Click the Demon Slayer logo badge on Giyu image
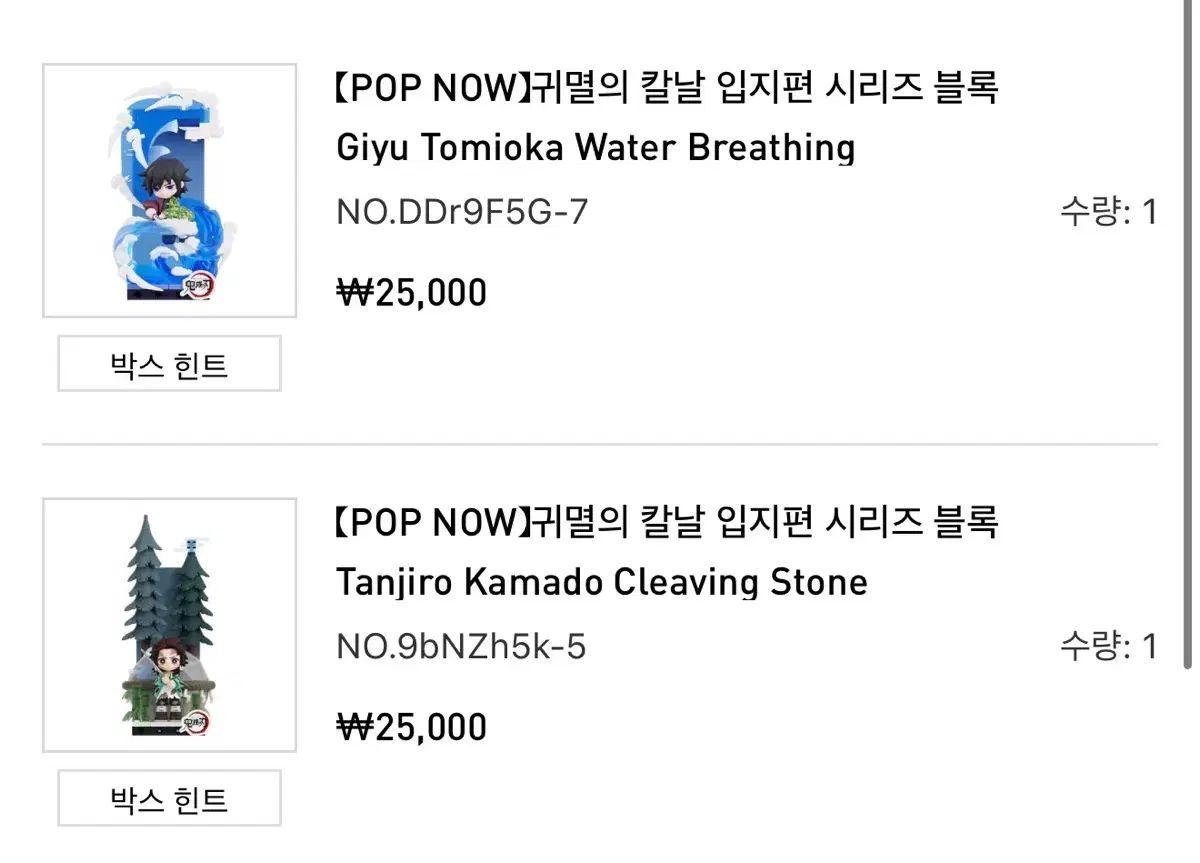The width and height of the screenshot is (1200, 863). [199, 284]
